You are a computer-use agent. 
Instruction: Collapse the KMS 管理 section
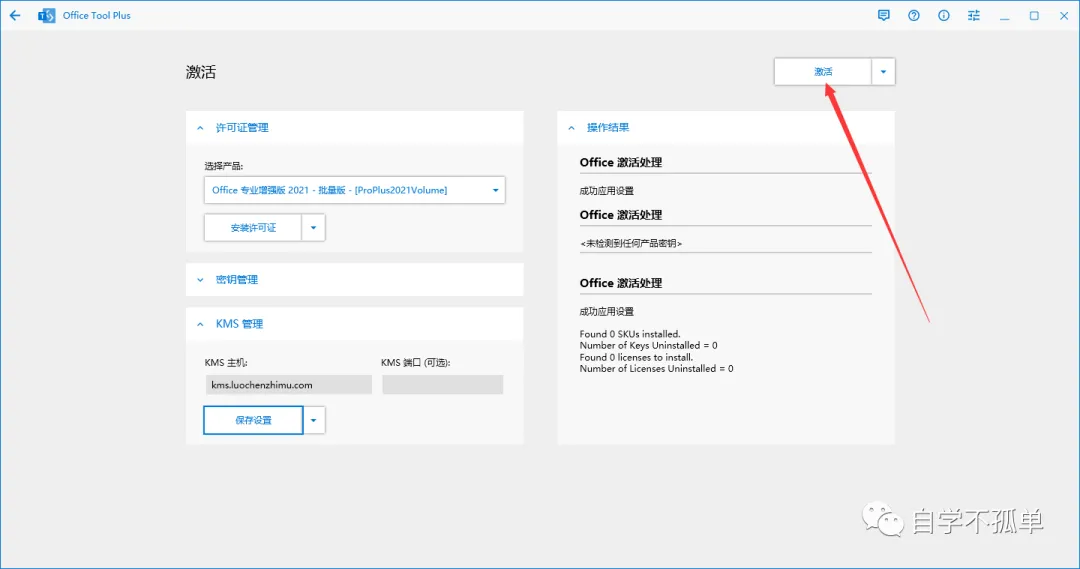coord(355,324)
